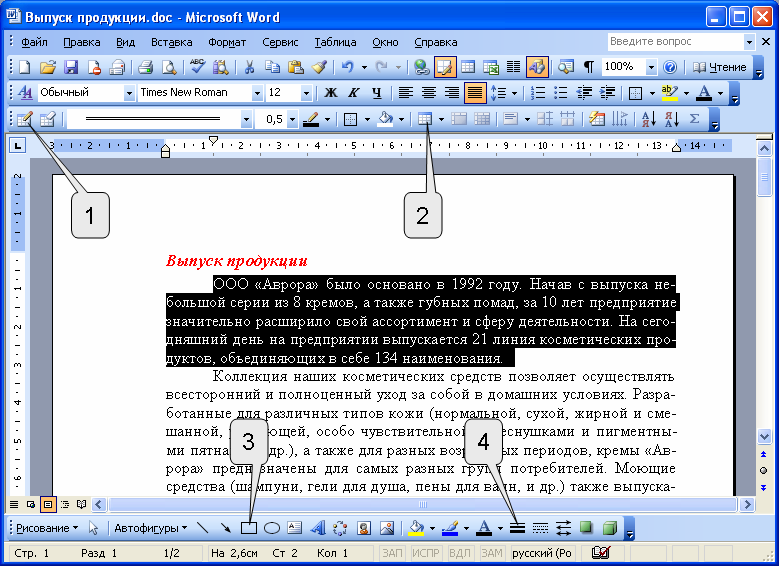
Task: Toggle centered text alignment
Action: click(x=429, y=93)
